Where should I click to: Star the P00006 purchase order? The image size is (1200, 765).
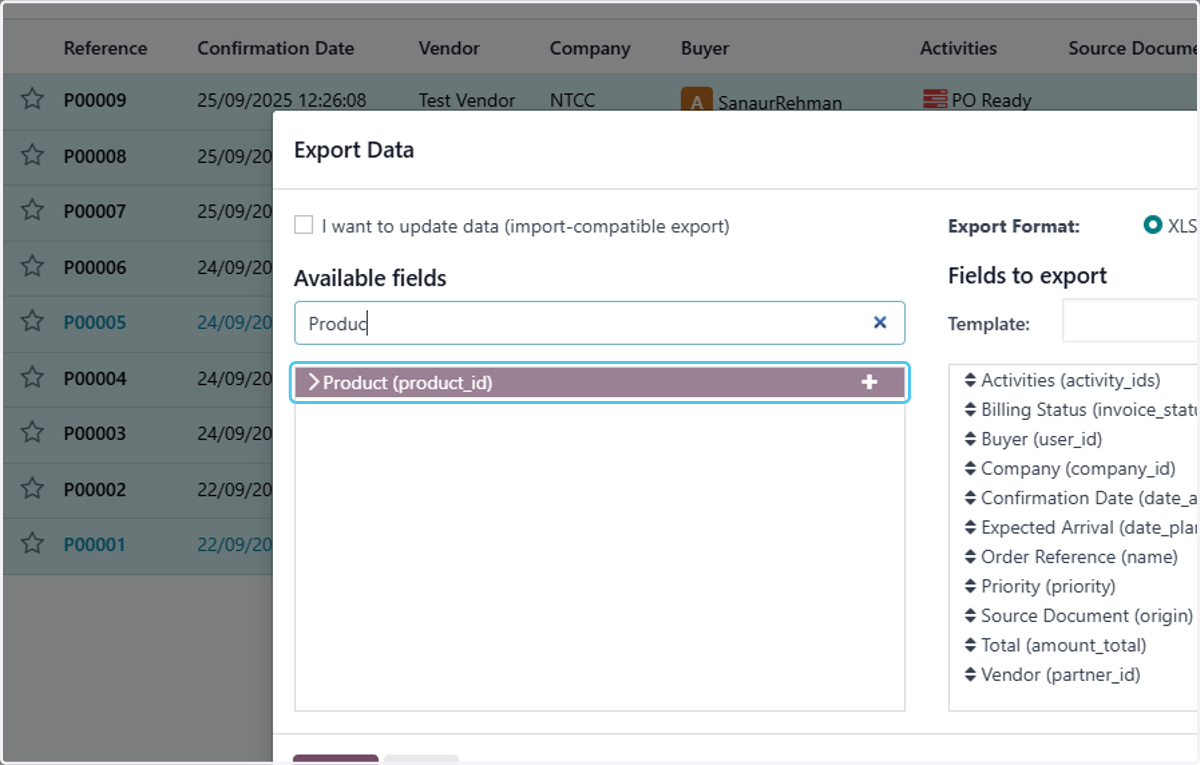tap(33, 266)
